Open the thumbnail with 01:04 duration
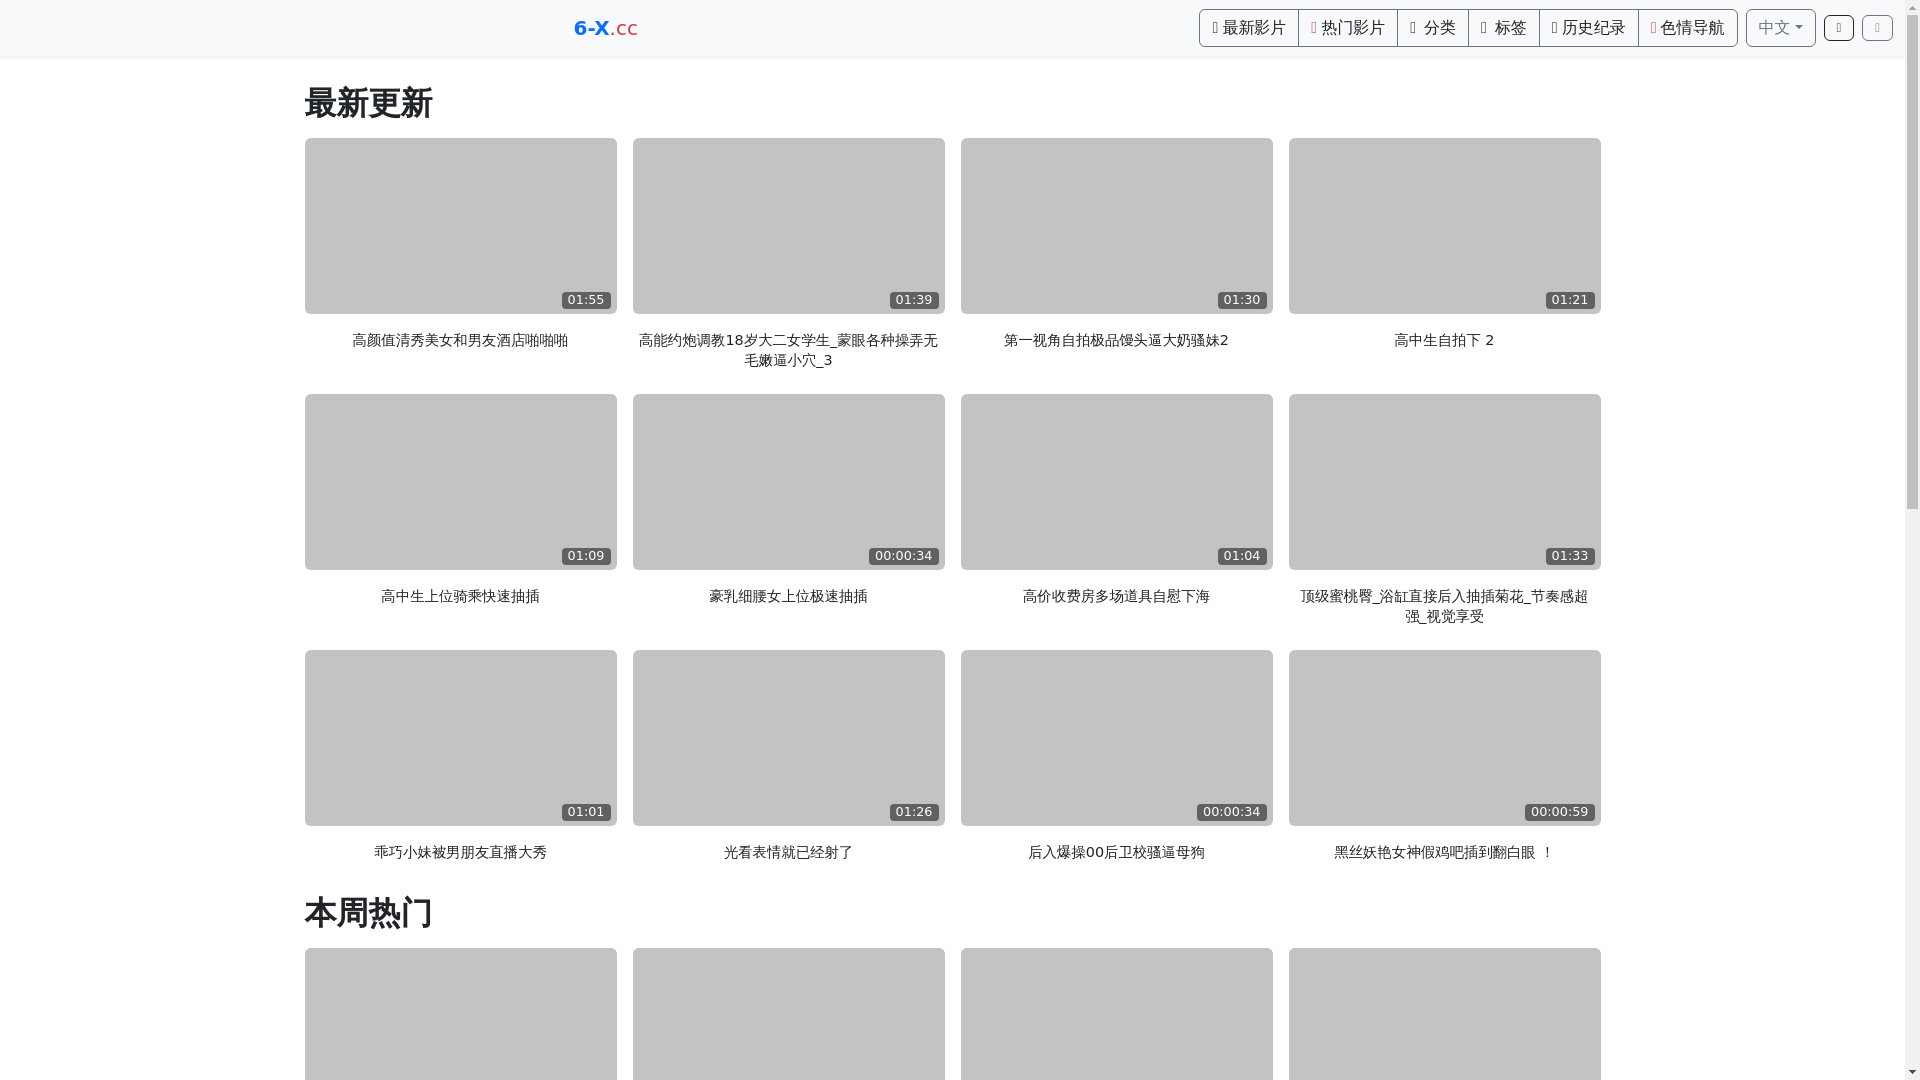 point(1116,482)
